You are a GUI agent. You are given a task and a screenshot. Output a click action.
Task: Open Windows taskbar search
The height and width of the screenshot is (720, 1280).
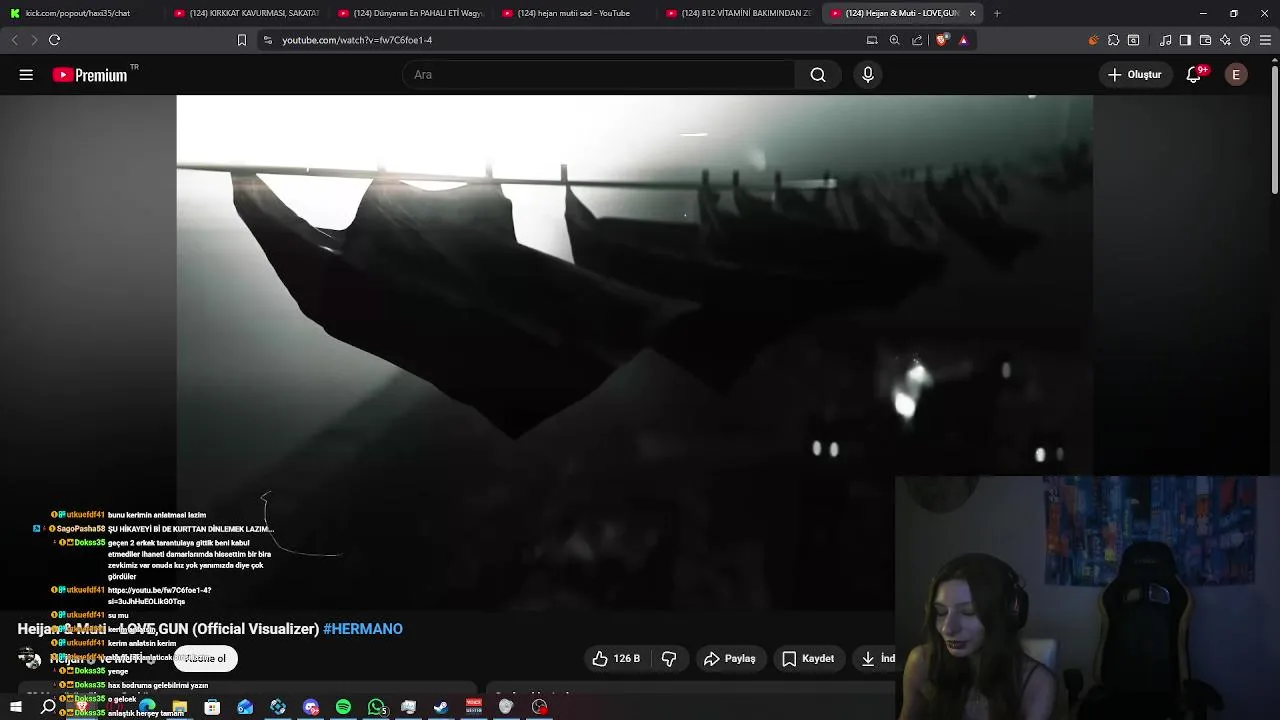point(48,707)
